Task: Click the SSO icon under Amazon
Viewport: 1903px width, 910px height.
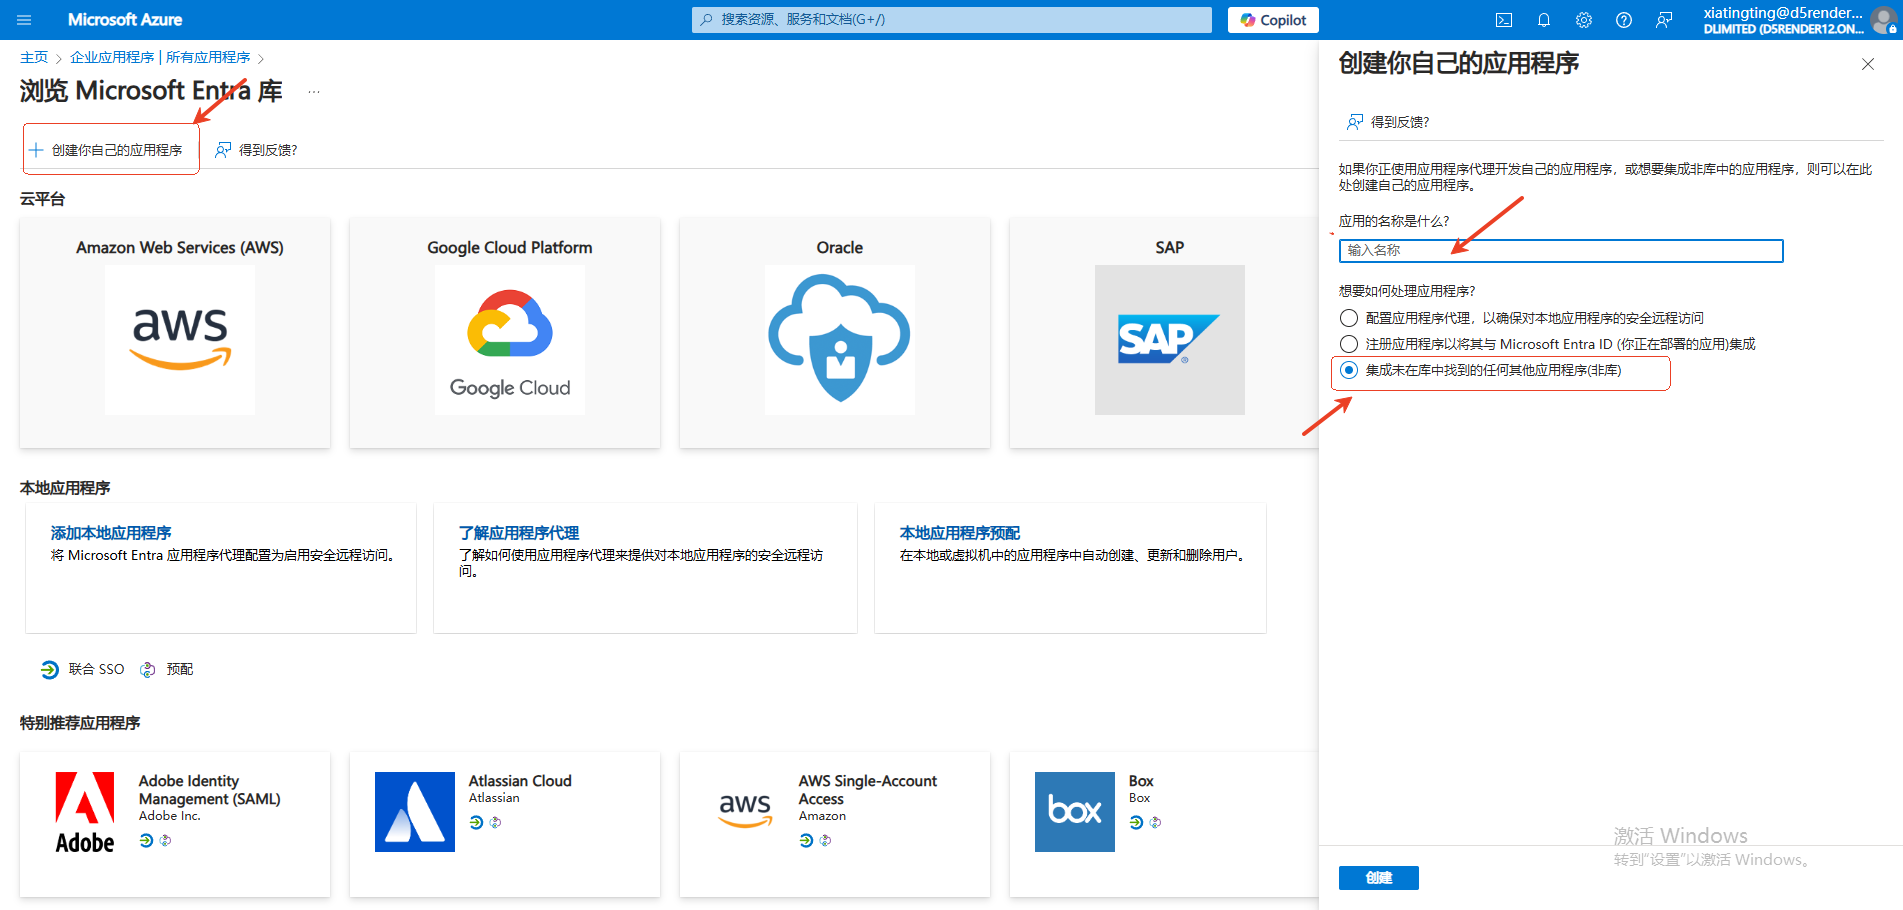Action: click(x=806, y=841)
